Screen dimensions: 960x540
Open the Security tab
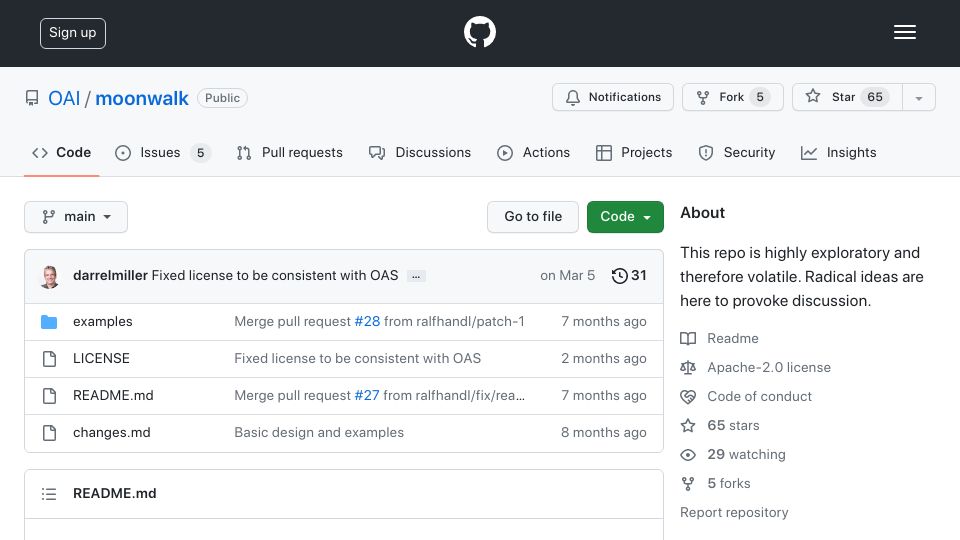(x=737, y=152)
